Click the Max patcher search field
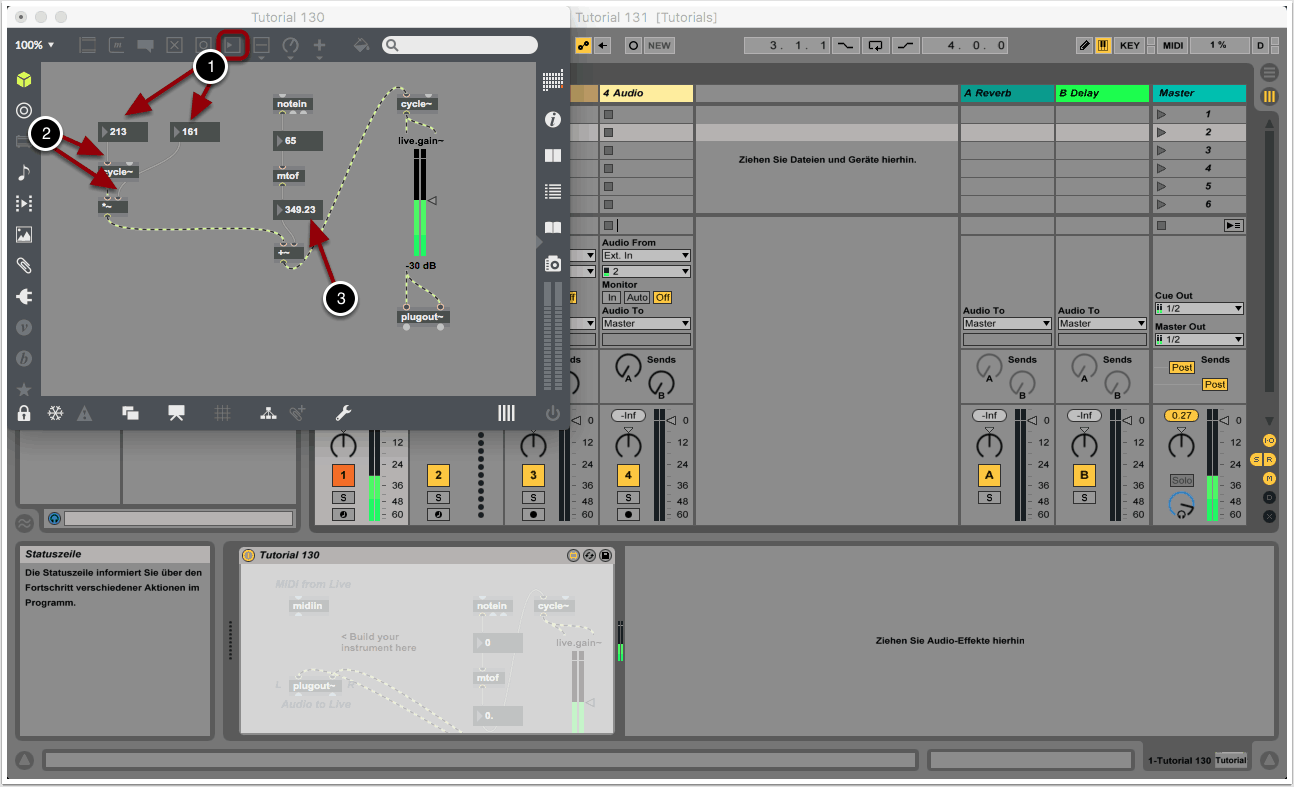1294x787 pixels. coord(468,45)
